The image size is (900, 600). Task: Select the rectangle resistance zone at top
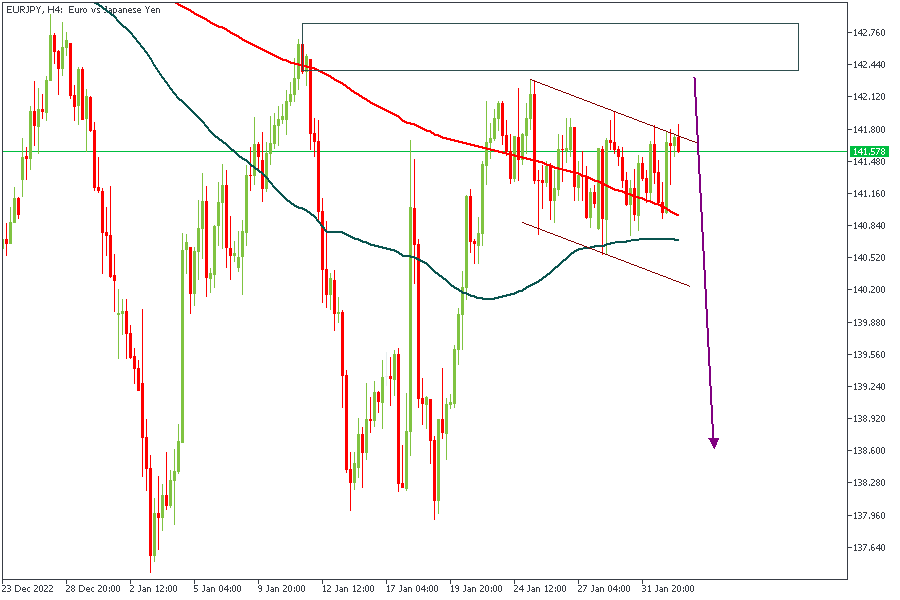[x=550, y=47]
